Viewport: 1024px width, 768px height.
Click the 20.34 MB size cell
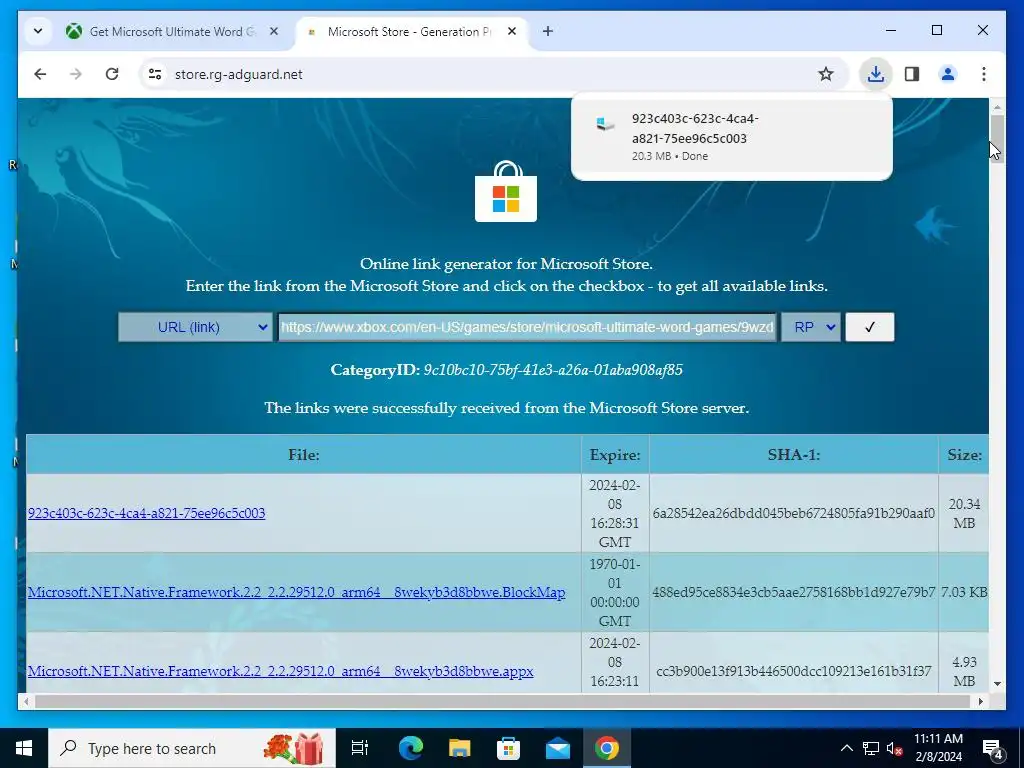964,513
